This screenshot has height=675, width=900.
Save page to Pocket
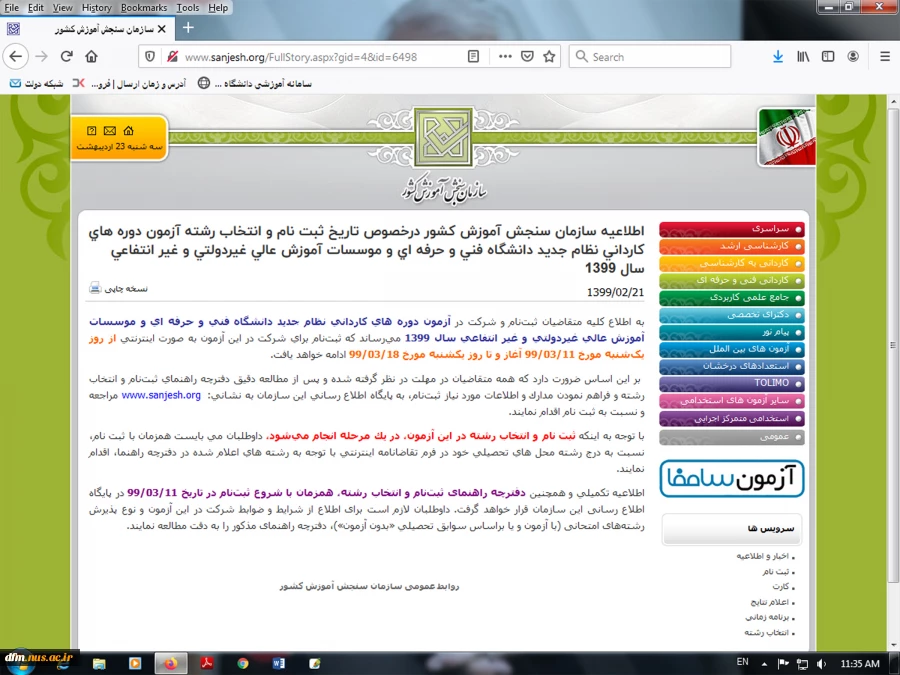pyautogui.click(x=527, y=56)
